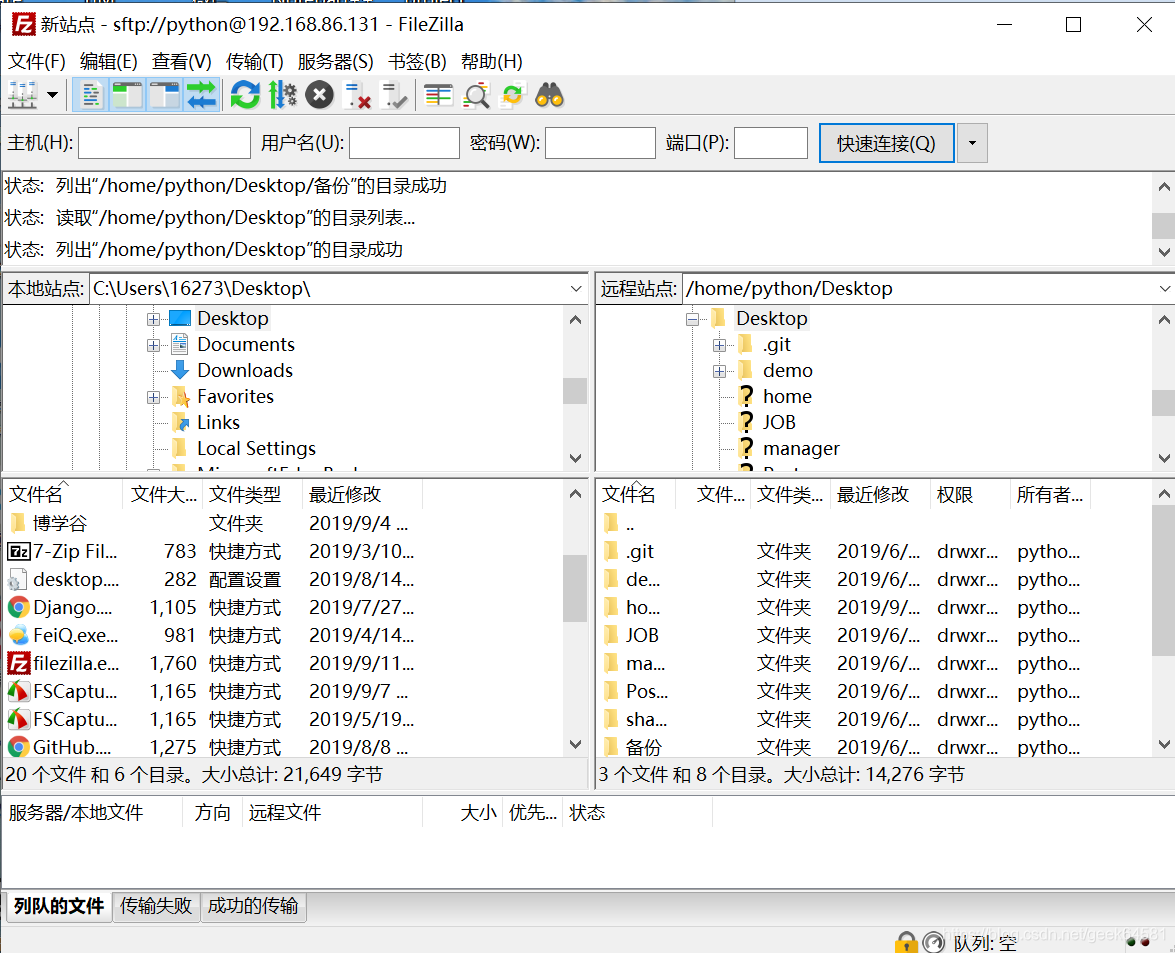This screenshot has height=953, width=1175.
Task: Toggle the remote directory tree view
Action: pyautogui.click(x=164, y=95)
